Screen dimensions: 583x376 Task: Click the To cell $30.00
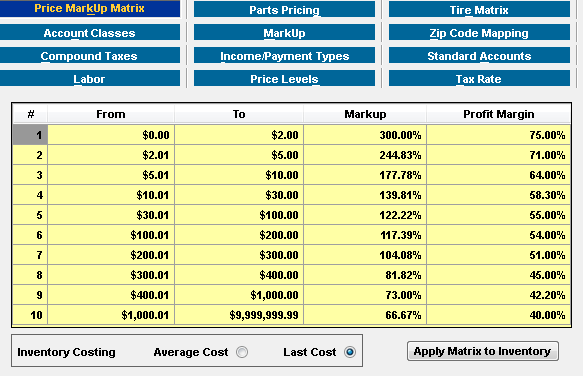239,195
